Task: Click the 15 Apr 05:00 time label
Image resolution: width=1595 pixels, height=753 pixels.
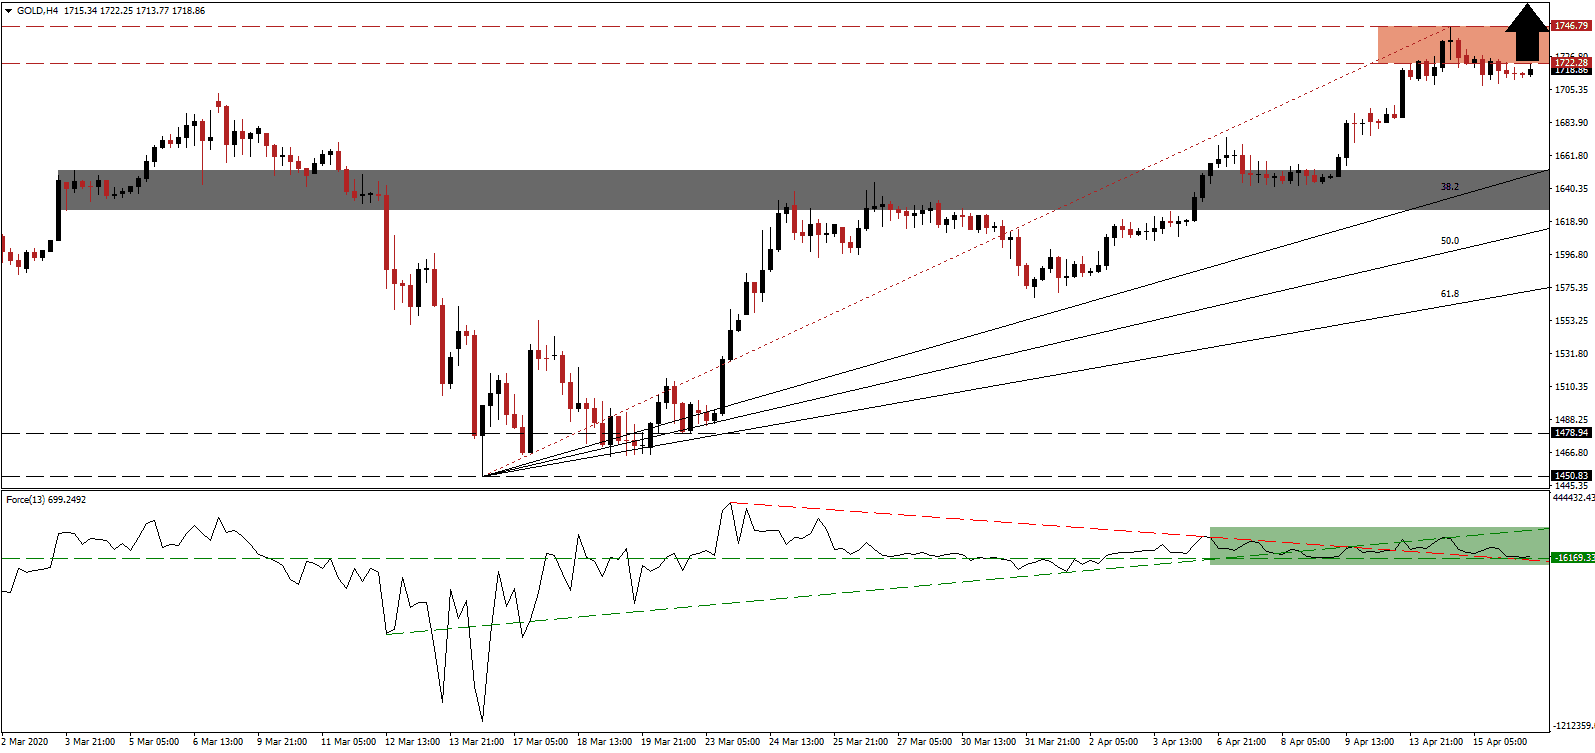Action: 1500,742
